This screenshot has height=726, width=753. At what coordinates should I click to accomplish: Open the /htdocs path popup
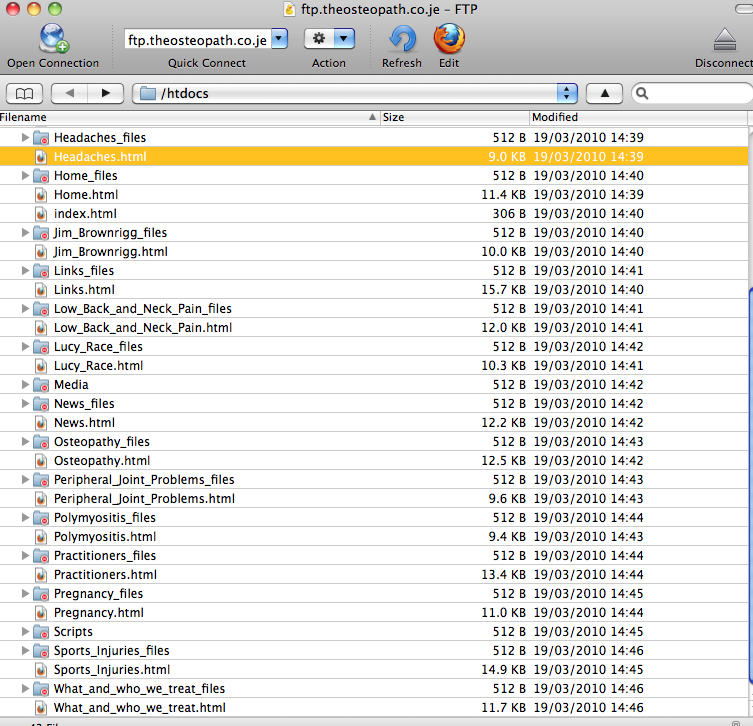pos(355,93)
